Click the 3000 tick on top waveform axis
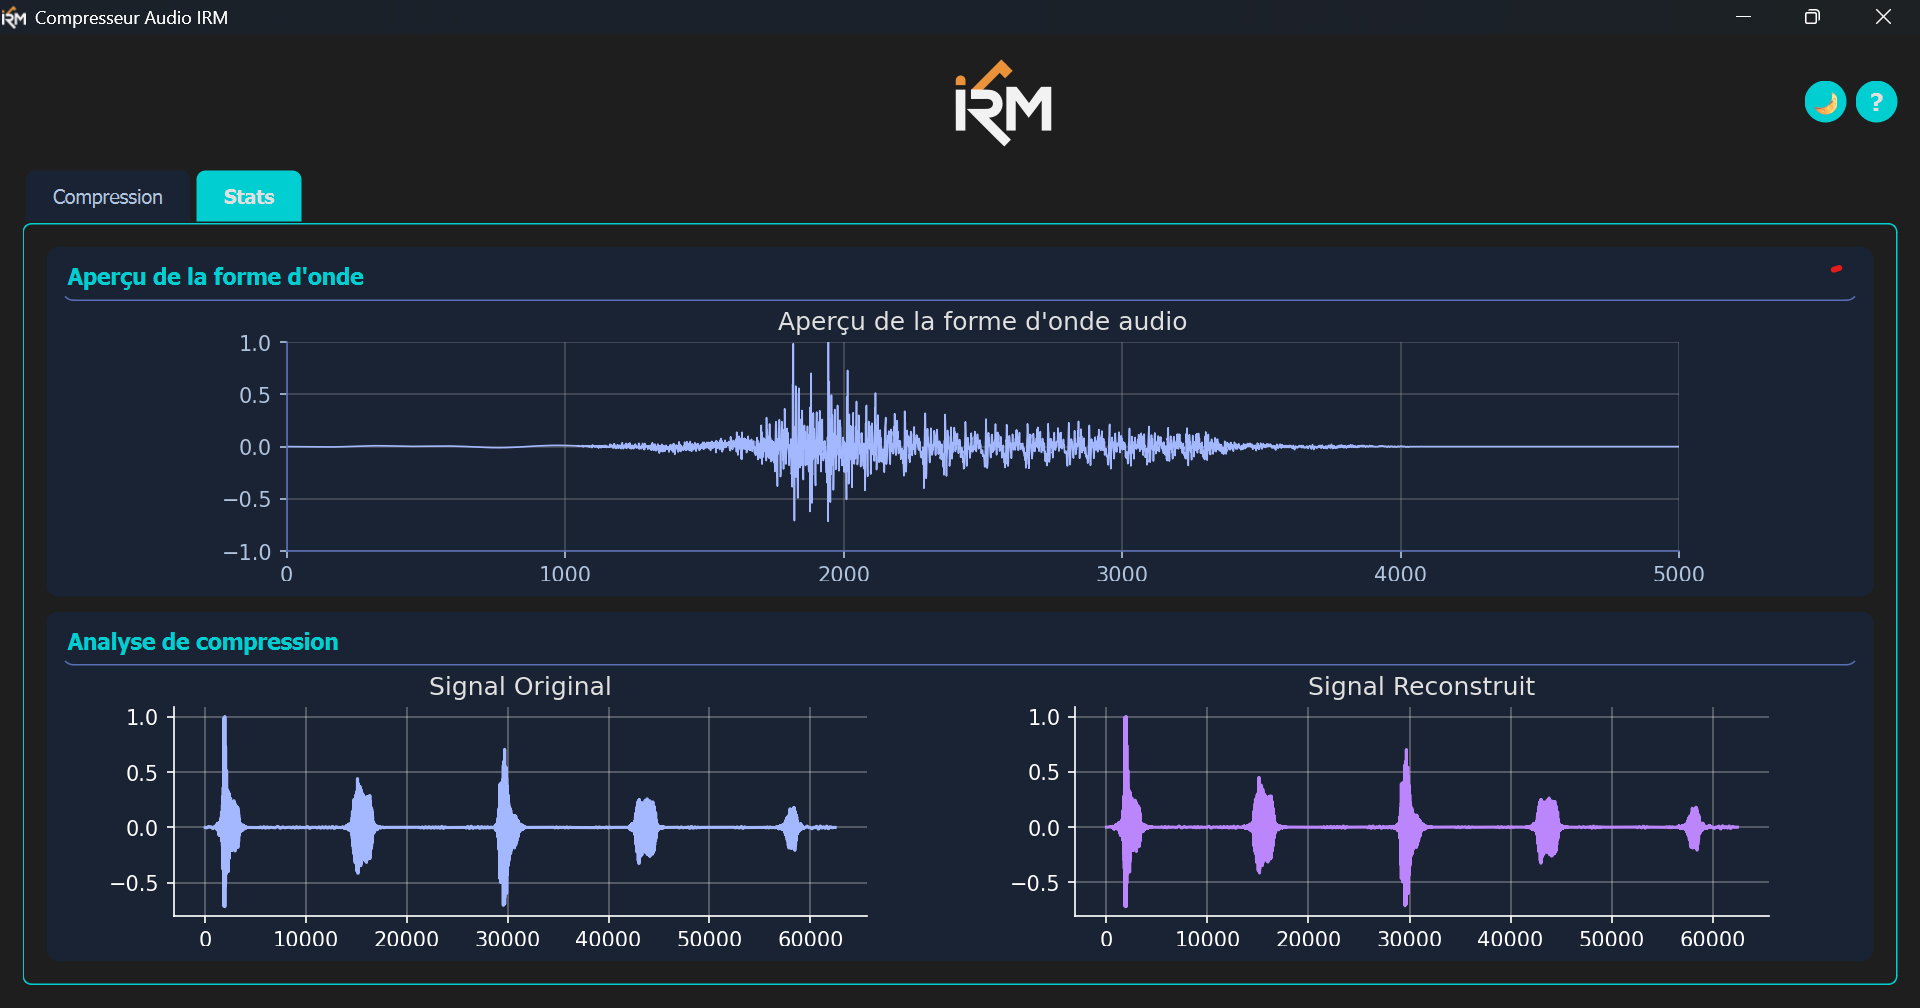1920x1008 pixels. [x=1122, y=574]
